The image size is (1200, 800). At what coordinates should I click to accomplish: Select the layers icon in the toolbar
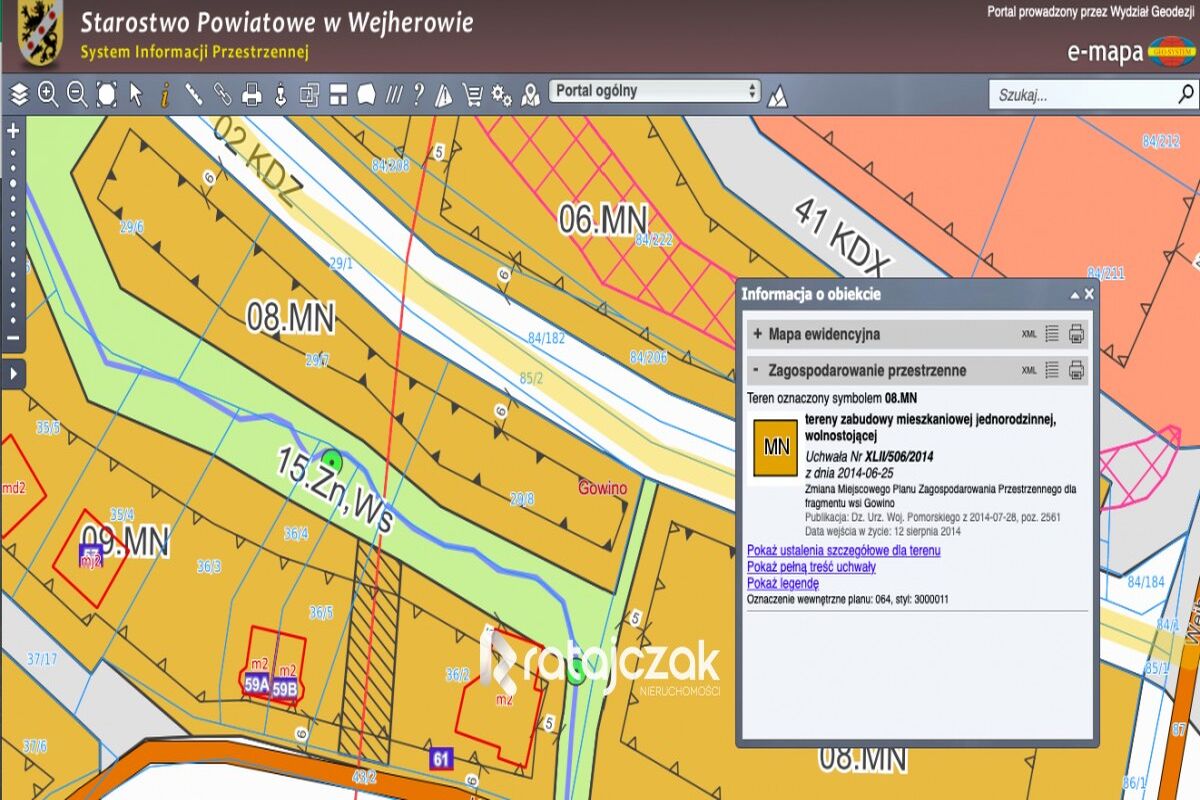(18, 93)
